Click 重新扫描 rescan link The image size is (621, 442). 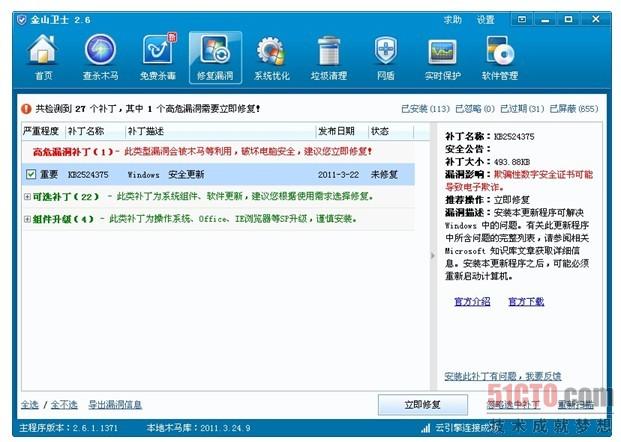click(x=575, y=405)
